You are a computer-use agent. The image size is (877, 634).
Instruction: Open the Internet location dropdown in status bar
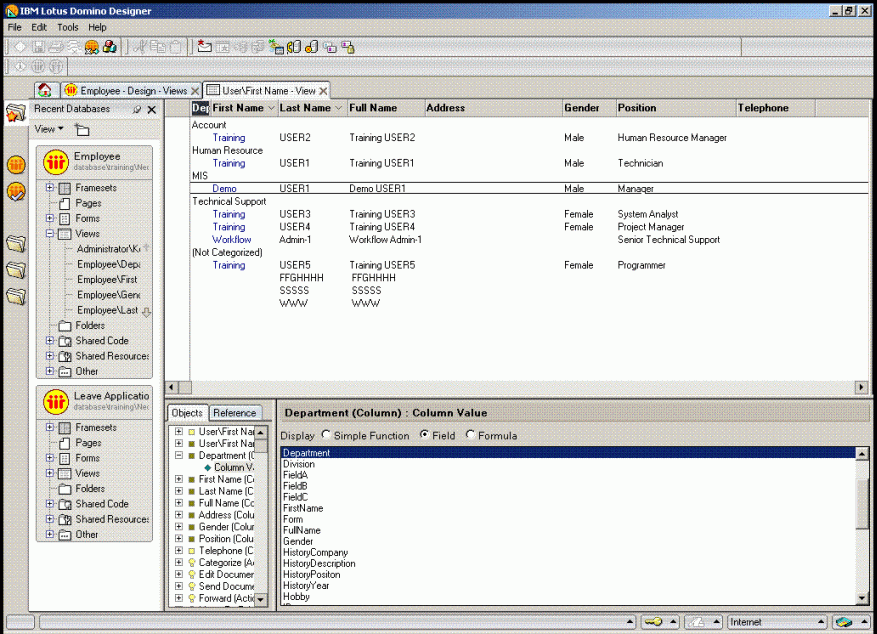coord(777,622)
